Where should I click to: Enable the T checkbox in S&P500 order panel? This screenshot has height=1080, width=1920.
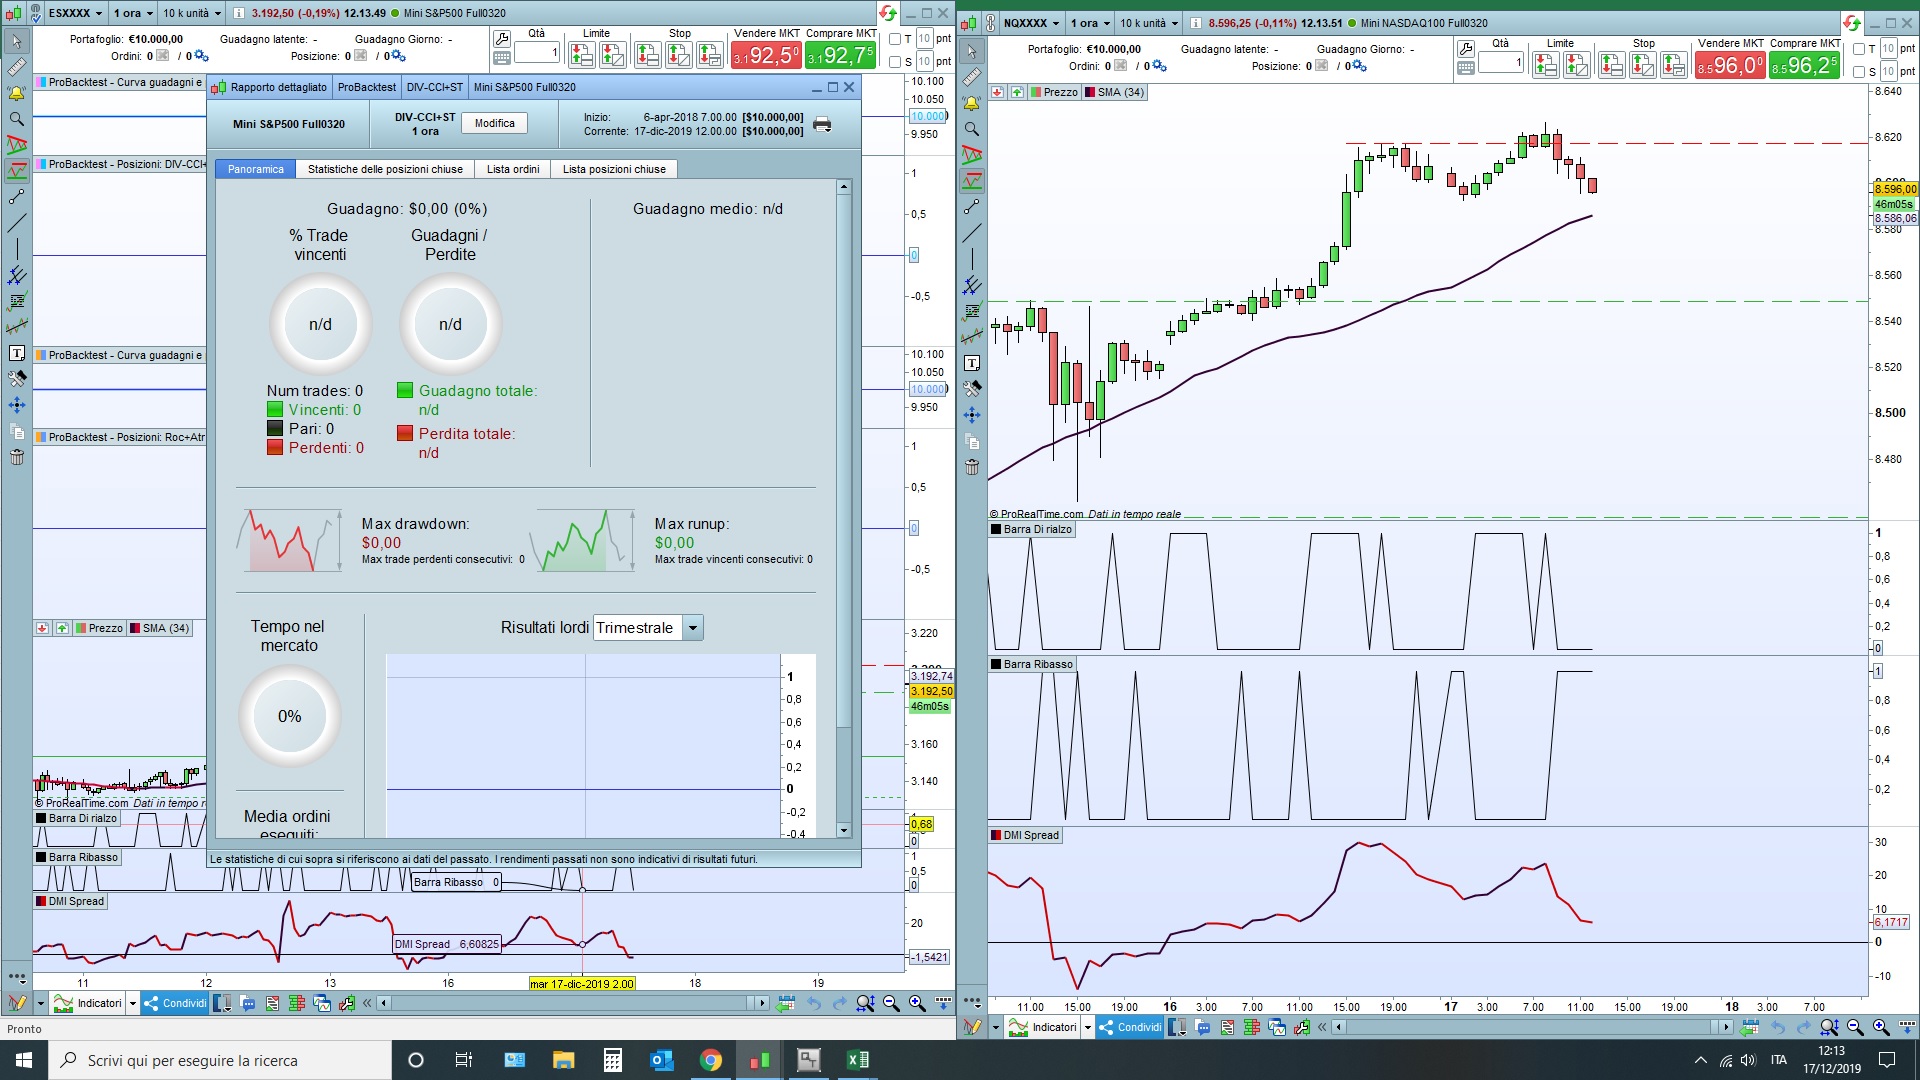click(895, 39)
